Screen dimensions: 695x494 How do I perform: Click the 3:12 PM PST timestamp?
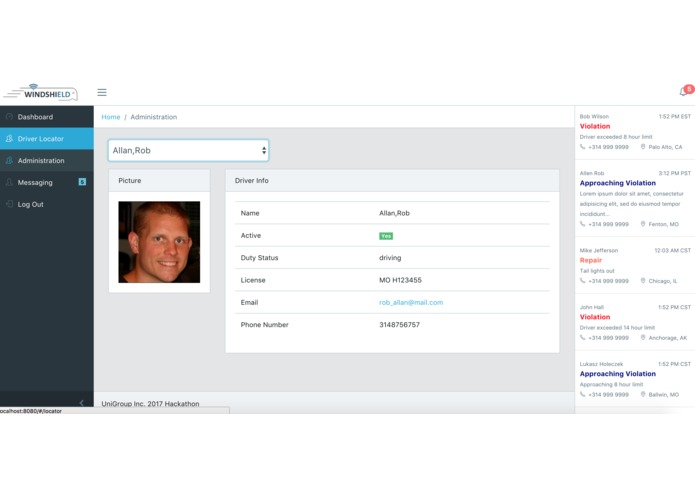point(675,173)
